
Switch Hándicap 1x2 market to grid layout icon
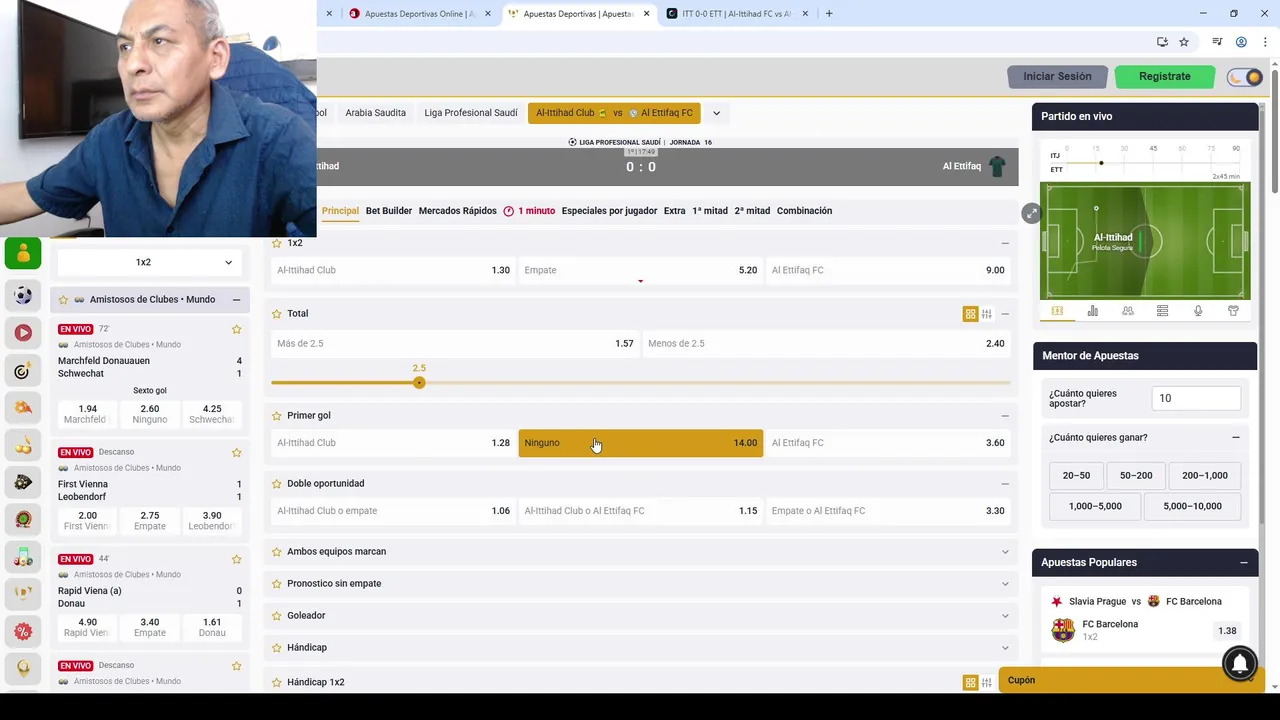coord(970,682)
